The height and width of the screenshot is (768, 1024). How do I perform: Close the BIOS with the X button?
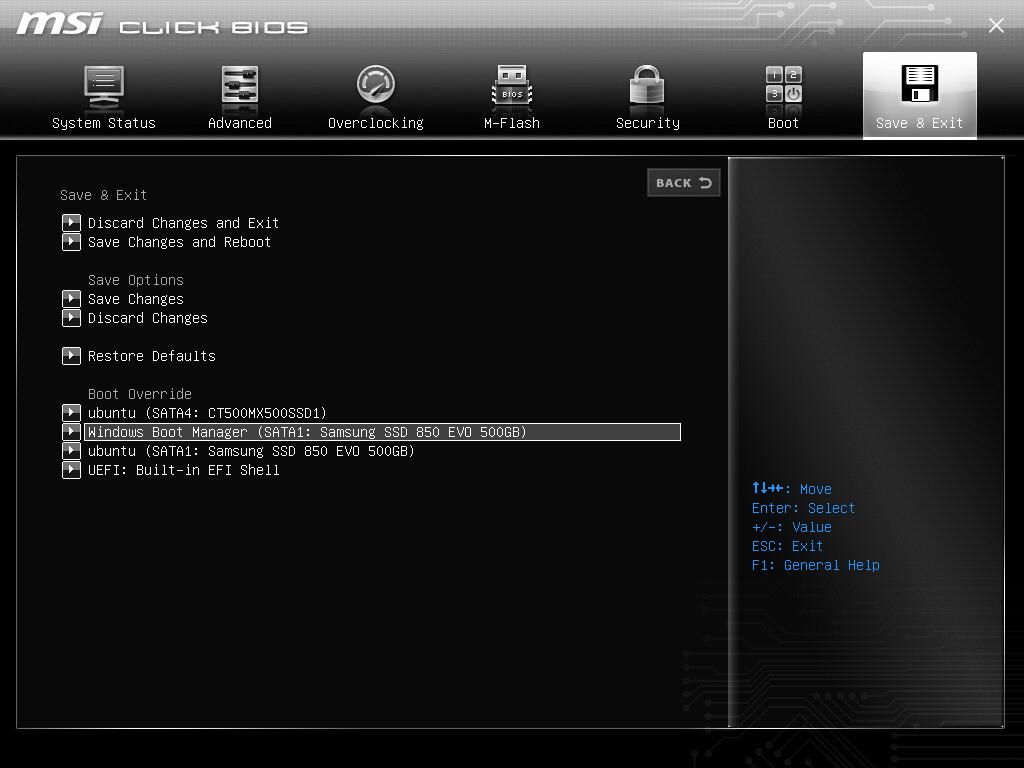click(x=996, y=25)
